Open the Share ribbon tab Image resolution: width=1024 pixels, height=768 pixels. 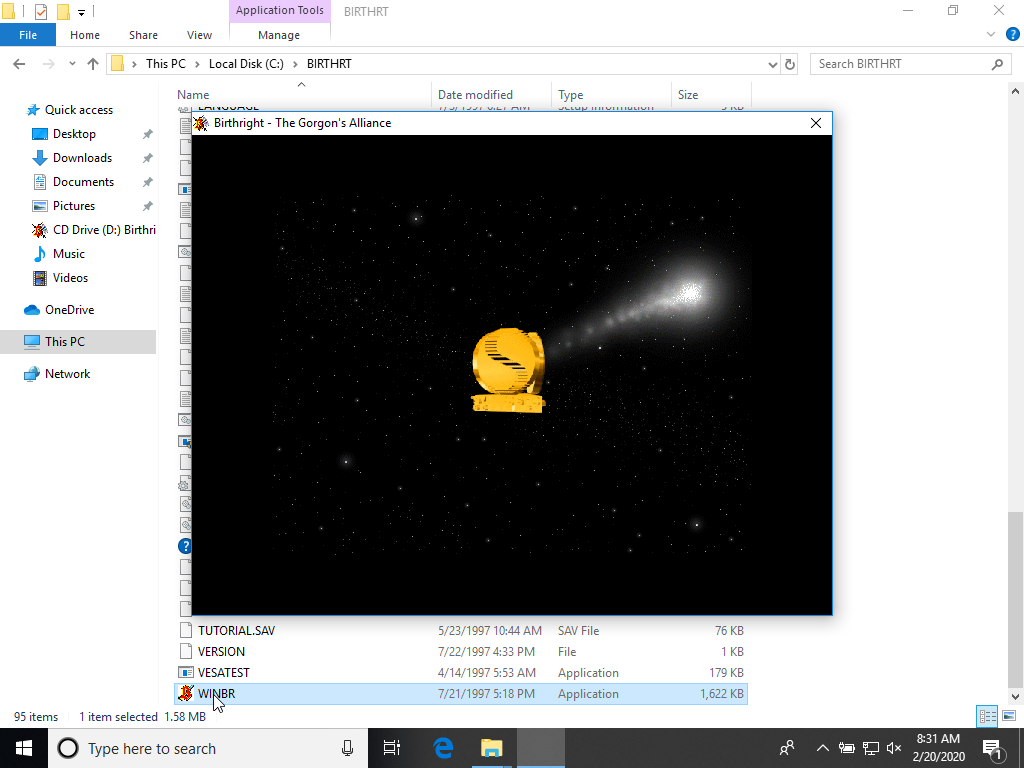click(143, 35)
